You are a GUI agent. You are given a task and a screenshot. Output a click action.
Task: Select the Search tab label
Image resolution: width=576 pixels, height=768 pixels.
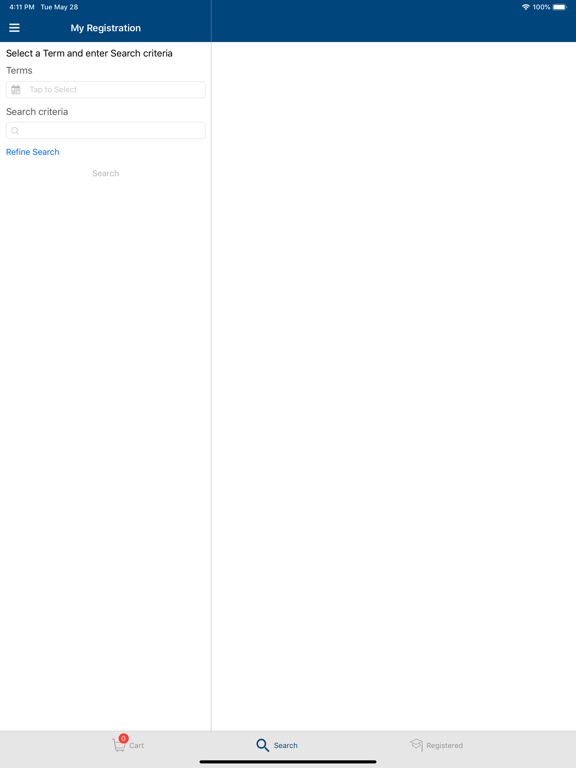click(x=286, y=745)
